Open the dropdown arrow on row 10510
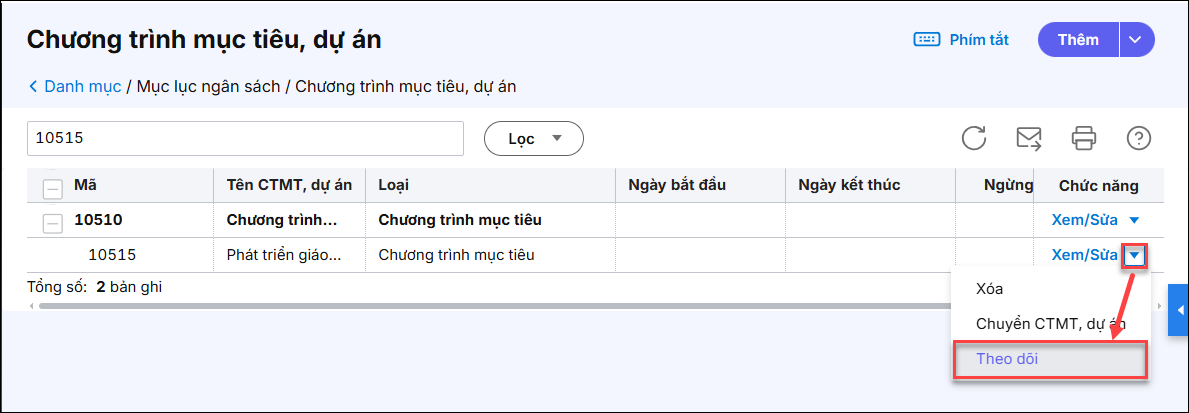1189x413 pixels. (x=1133, y=220)
